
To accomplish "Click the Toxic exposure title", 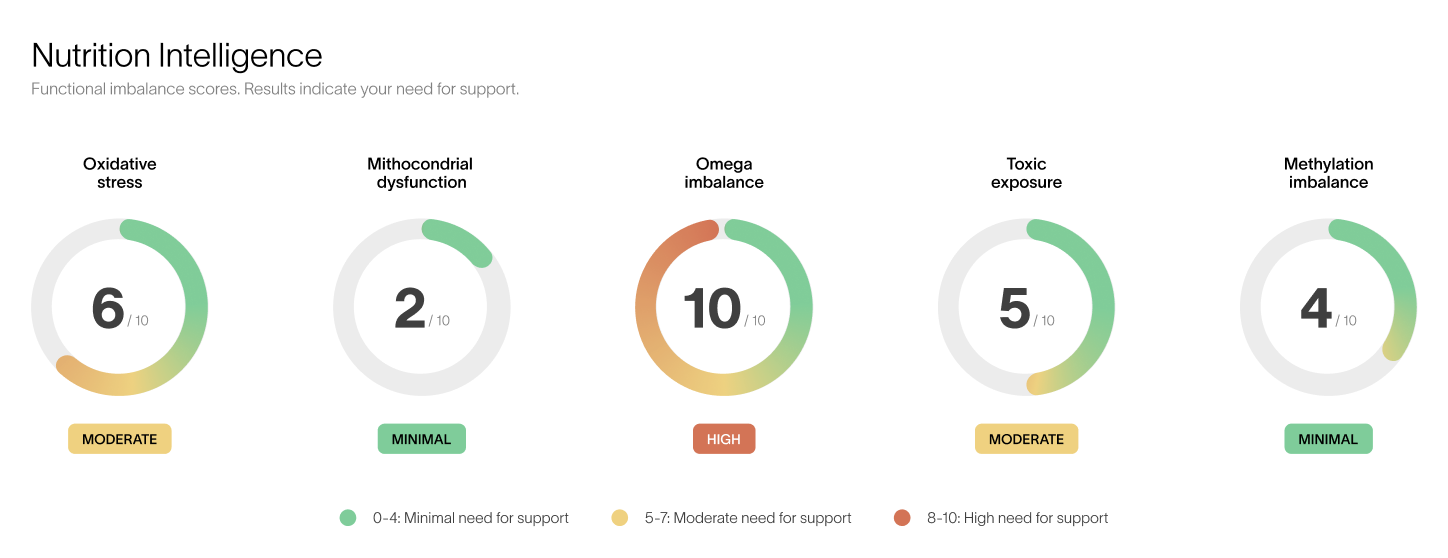I will tap(1026, 173).
